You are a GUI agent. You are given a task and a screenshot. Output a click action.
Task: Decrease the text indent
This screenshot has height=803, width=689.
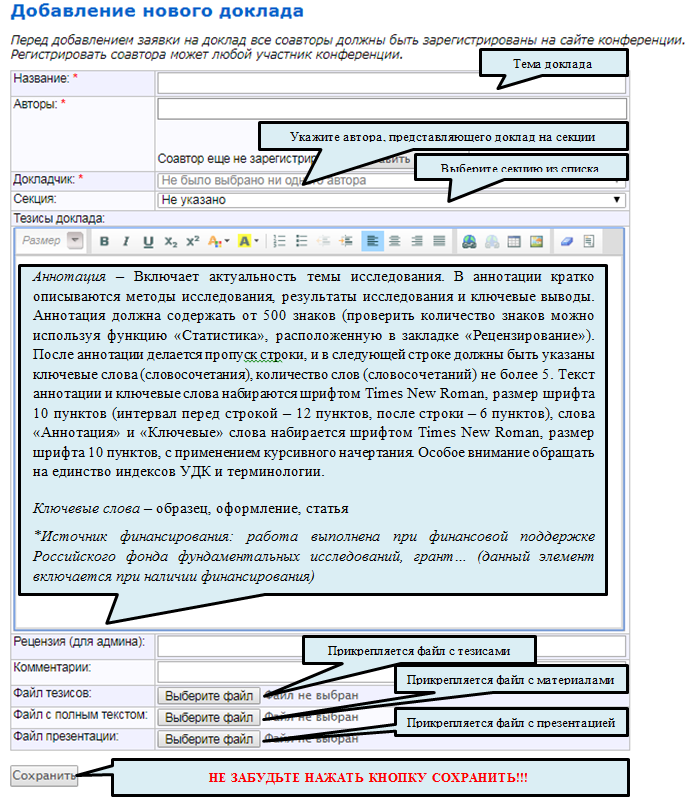tap(324, 241)
